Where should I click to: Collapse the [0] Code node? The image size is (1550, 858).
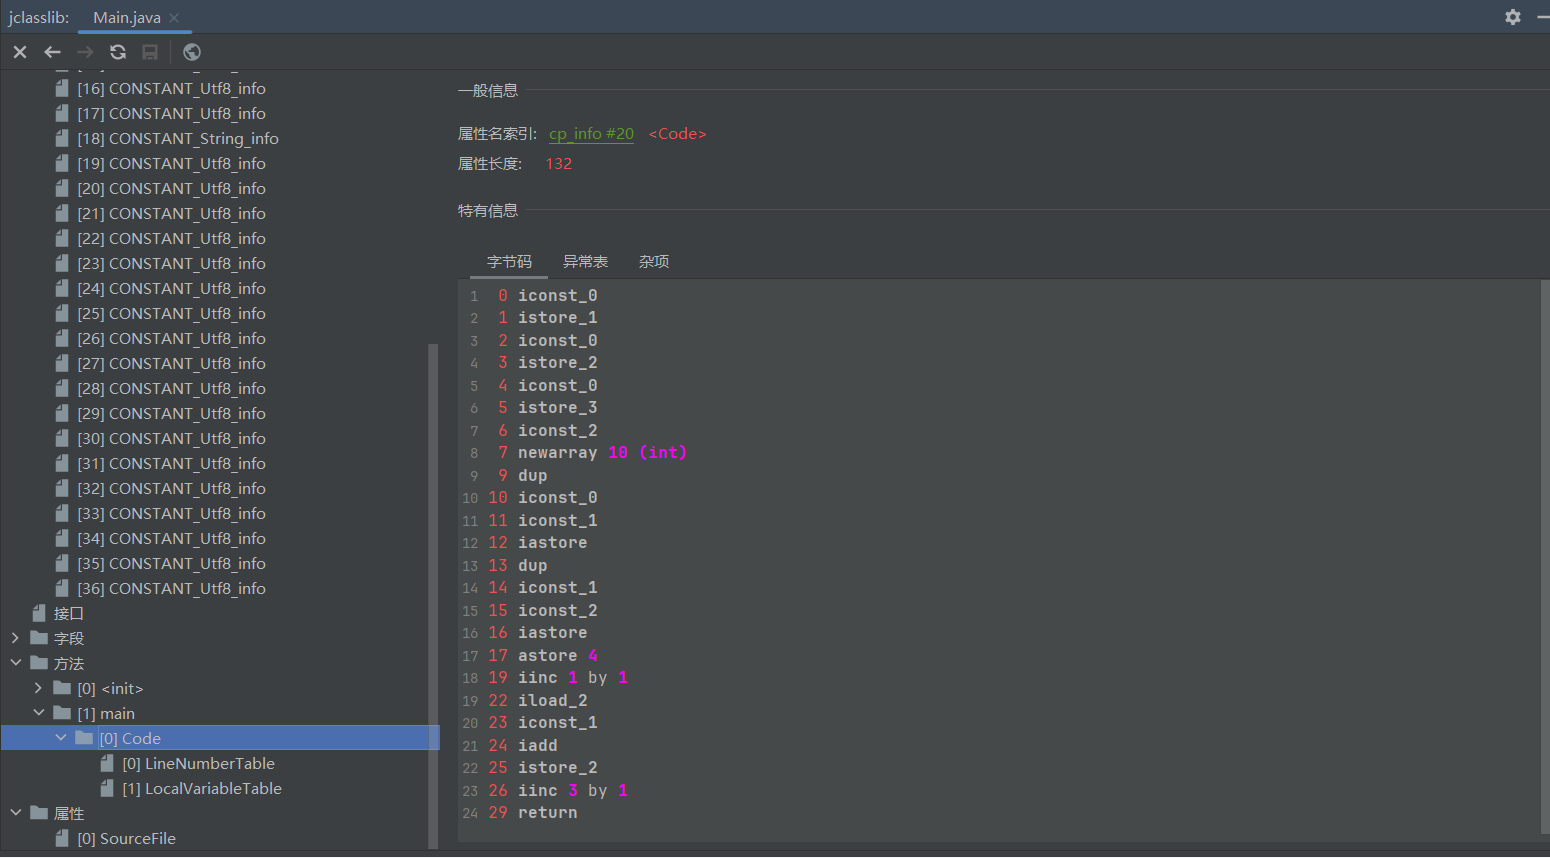[x=61, y=738]
